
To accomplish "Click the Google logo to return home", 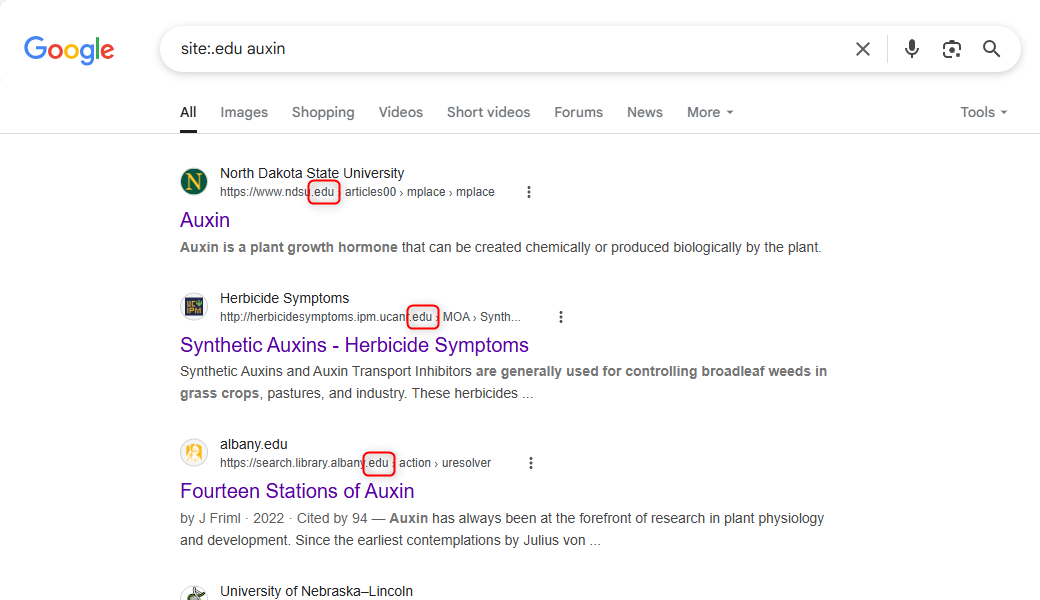I will 68,50.
